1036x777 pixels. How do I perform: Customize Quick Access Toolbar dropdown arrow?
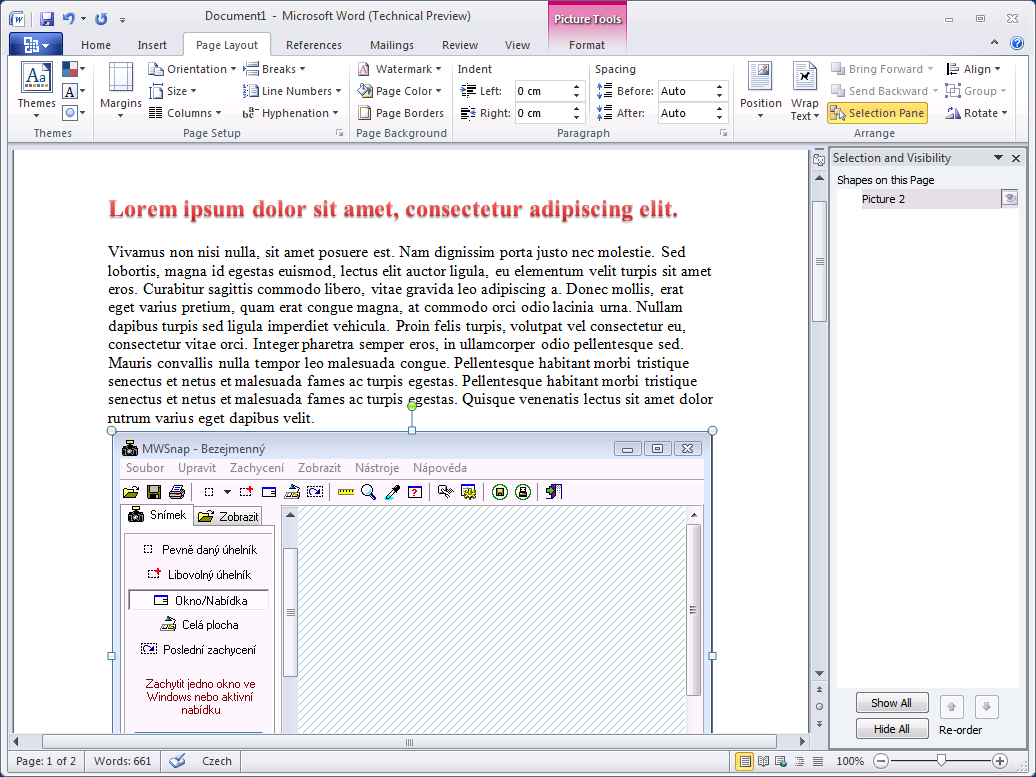pyautogui.click(x=122, y=20)
